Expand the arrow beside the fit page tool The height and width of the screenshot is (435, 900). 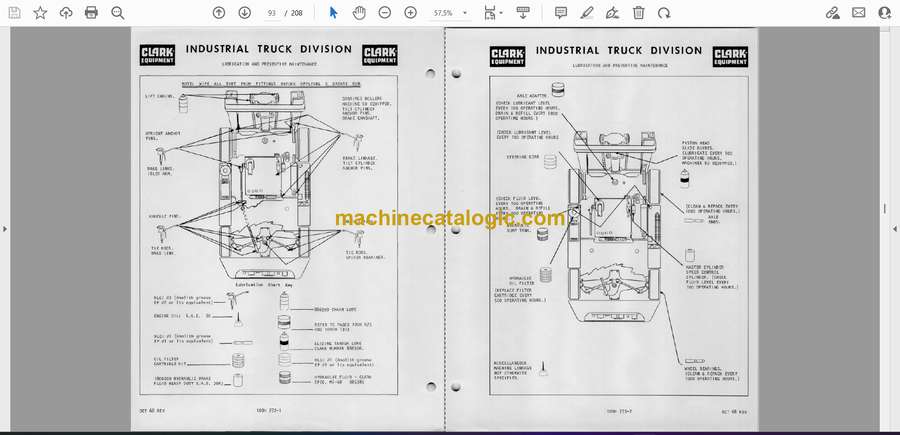[x=501, y=13]
